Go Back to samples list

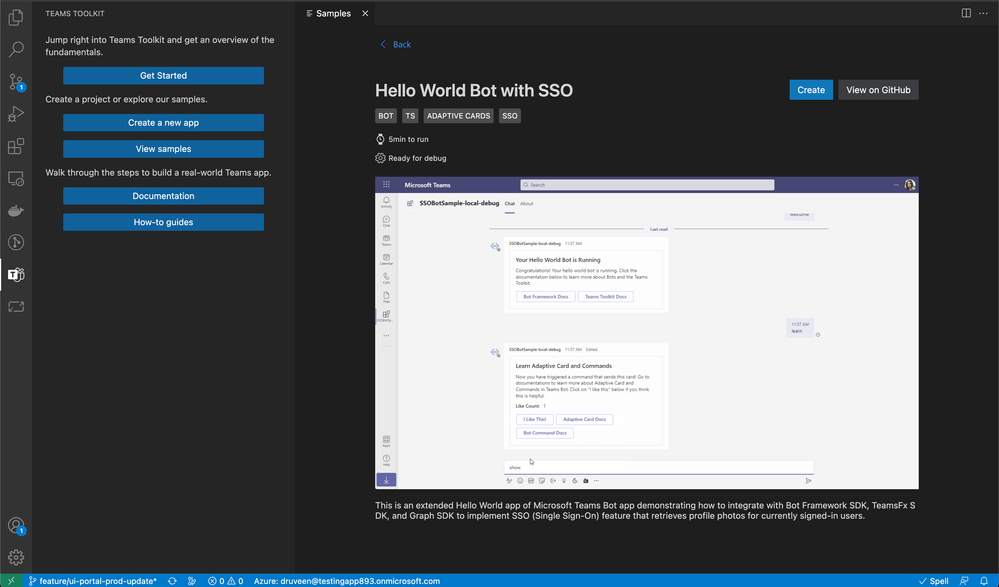pos(395,45)
